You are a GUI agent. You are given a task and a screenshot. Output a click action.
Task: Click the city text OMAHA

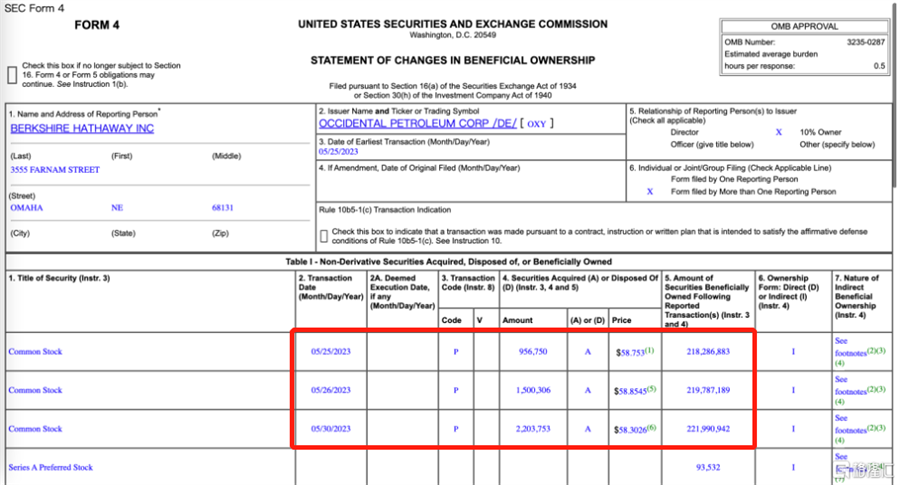point(26,208)
